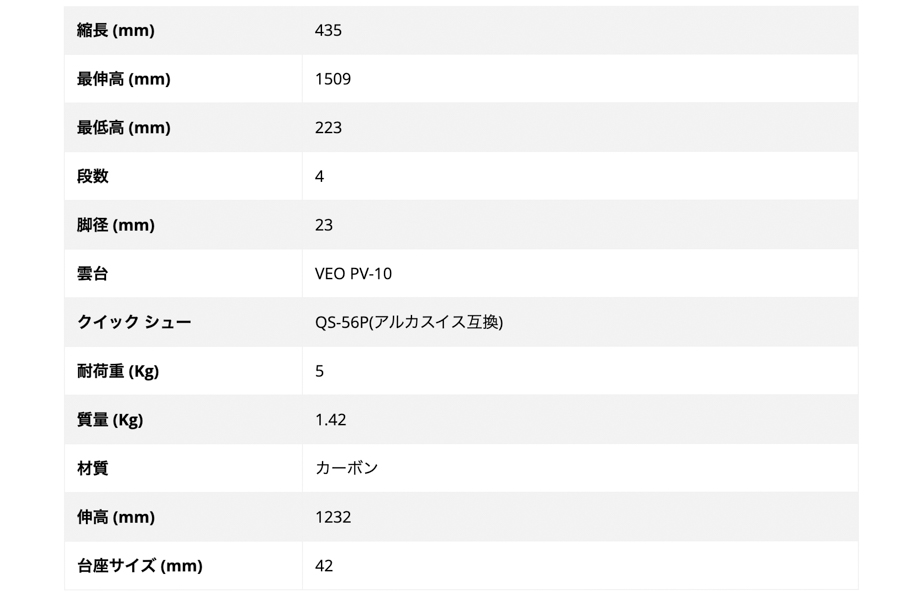900x600 pixels.
Task: Click the 脚径 (mm) label
Action: tap(116, 225)
